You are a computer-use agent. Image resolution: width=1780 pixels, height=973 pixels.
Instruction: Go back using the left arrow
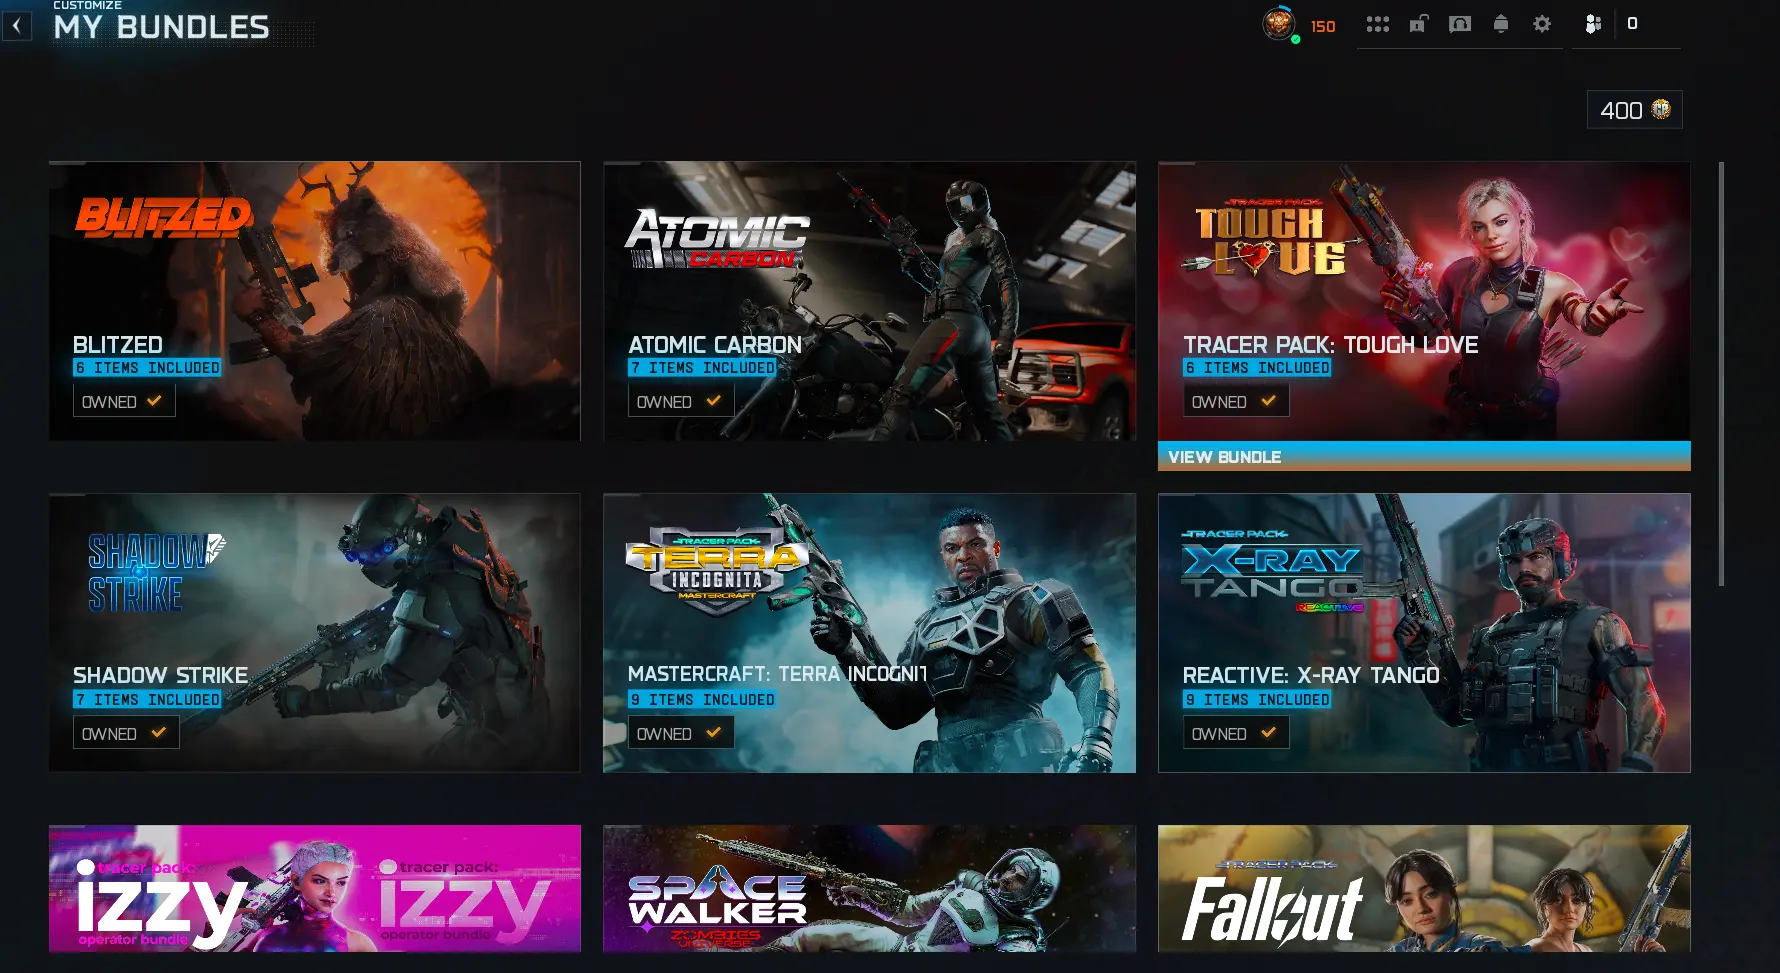pos(17,26)
